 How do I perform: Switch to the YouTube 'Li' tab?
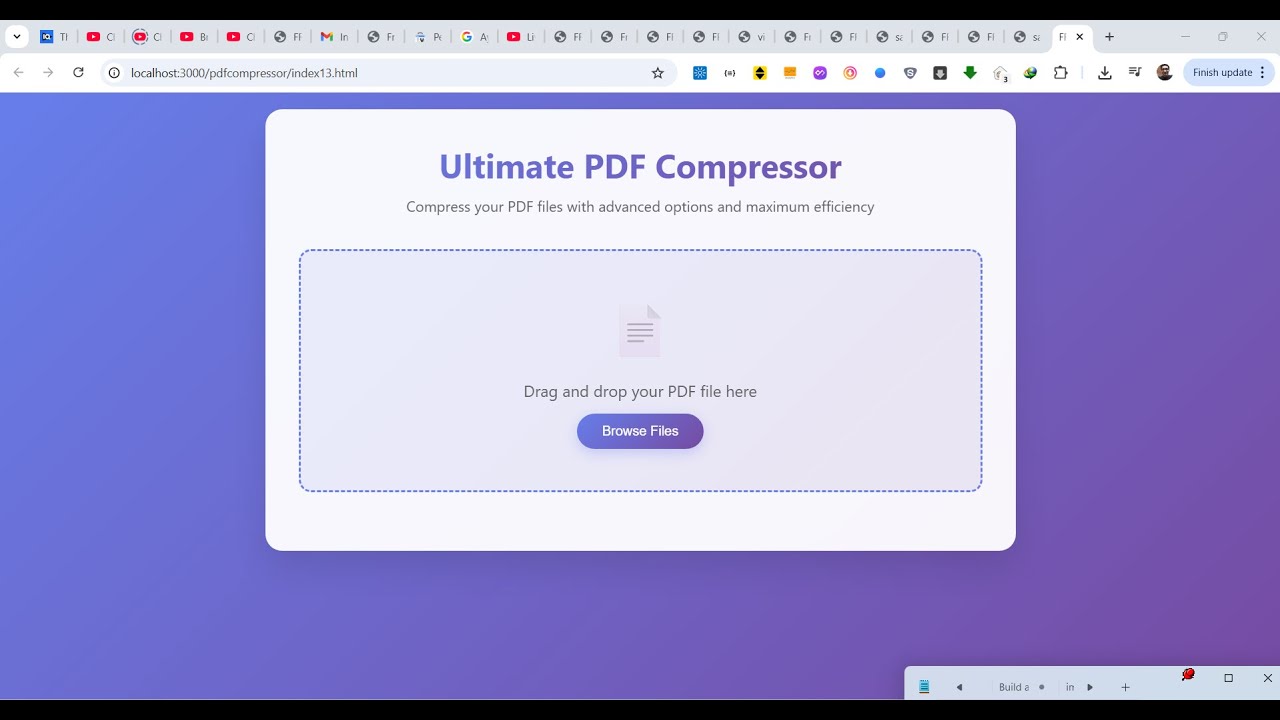521,37
